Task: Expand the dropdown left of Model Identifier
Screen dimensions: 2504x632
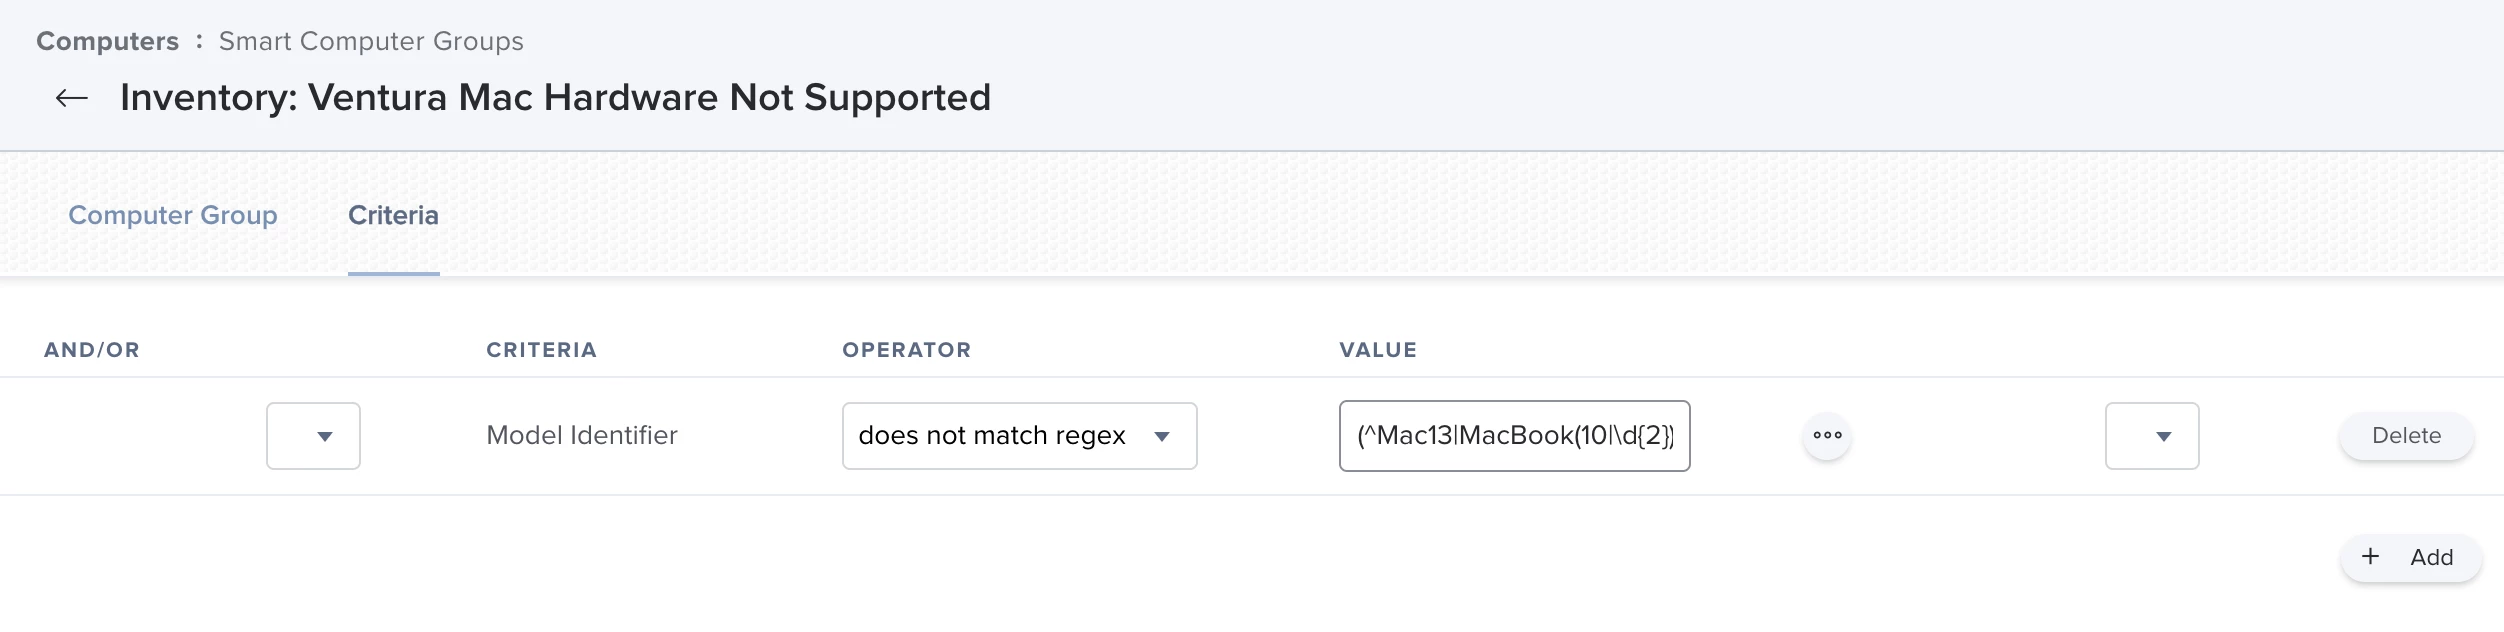Action: click(313, 436)
